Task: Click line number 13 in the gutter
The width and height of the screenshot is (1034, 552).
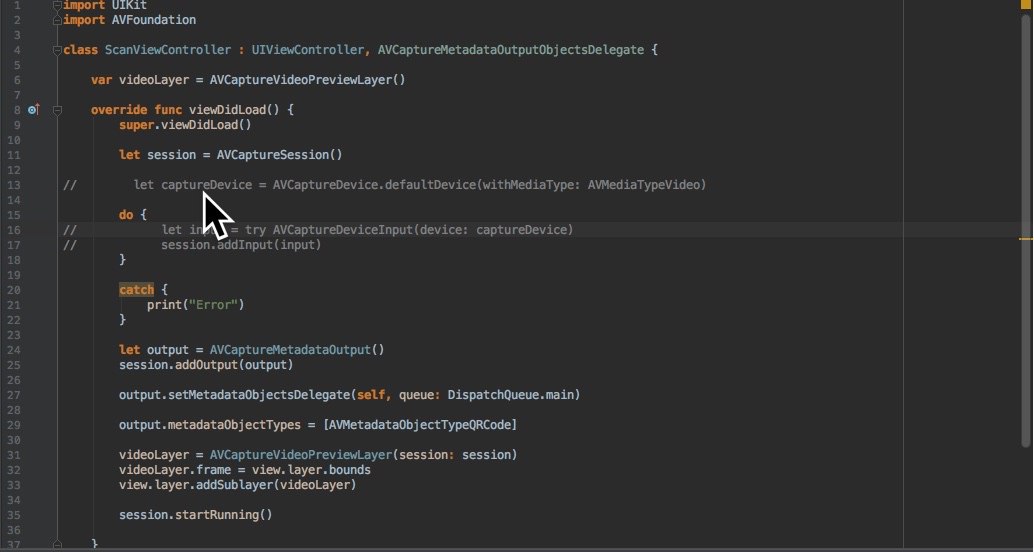Action: tap(14, 185)
